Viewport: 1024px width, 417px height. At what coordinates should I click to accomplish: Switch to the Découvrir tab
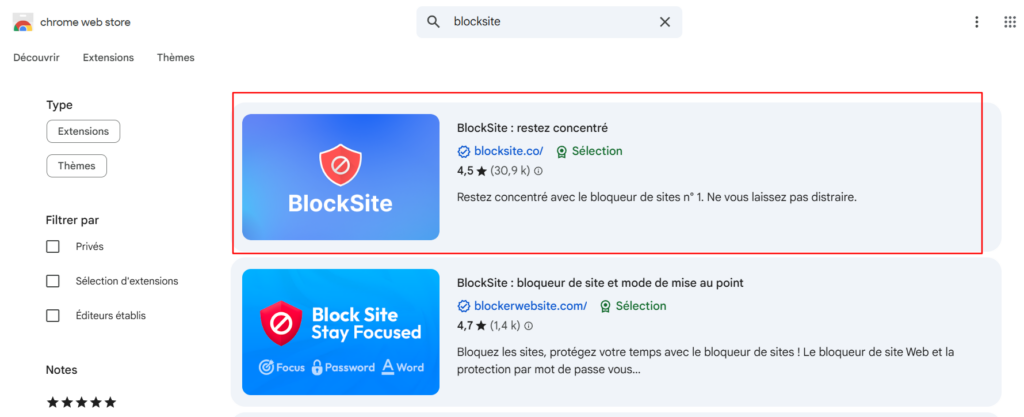pos(39,58)
